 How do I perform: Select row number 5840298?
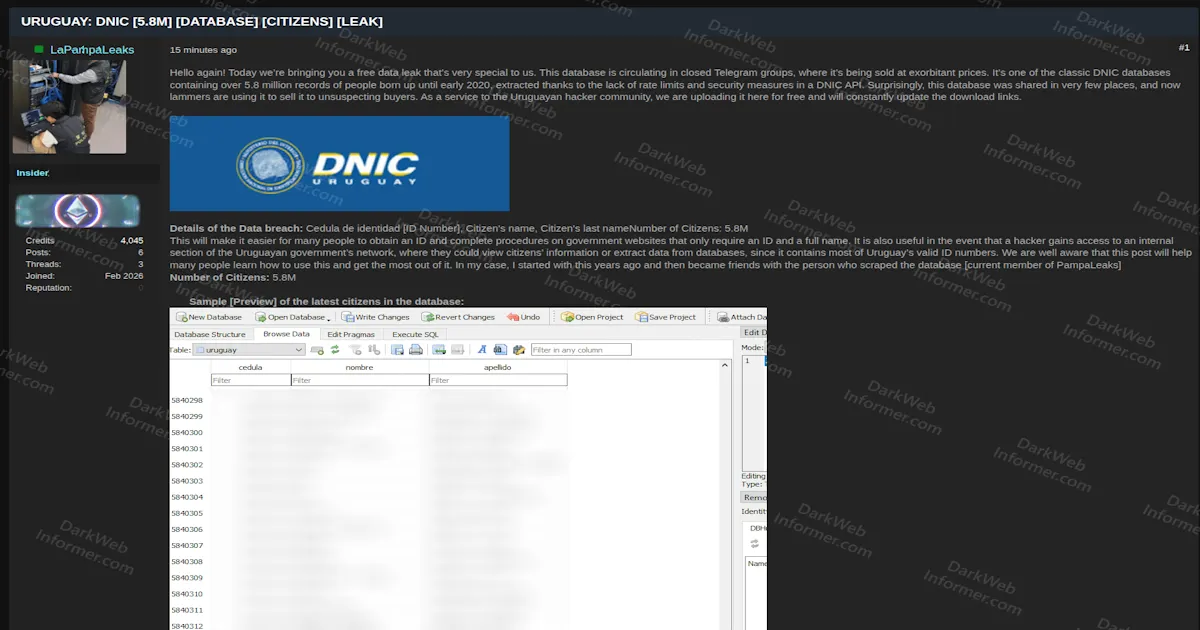pos(187,400)
